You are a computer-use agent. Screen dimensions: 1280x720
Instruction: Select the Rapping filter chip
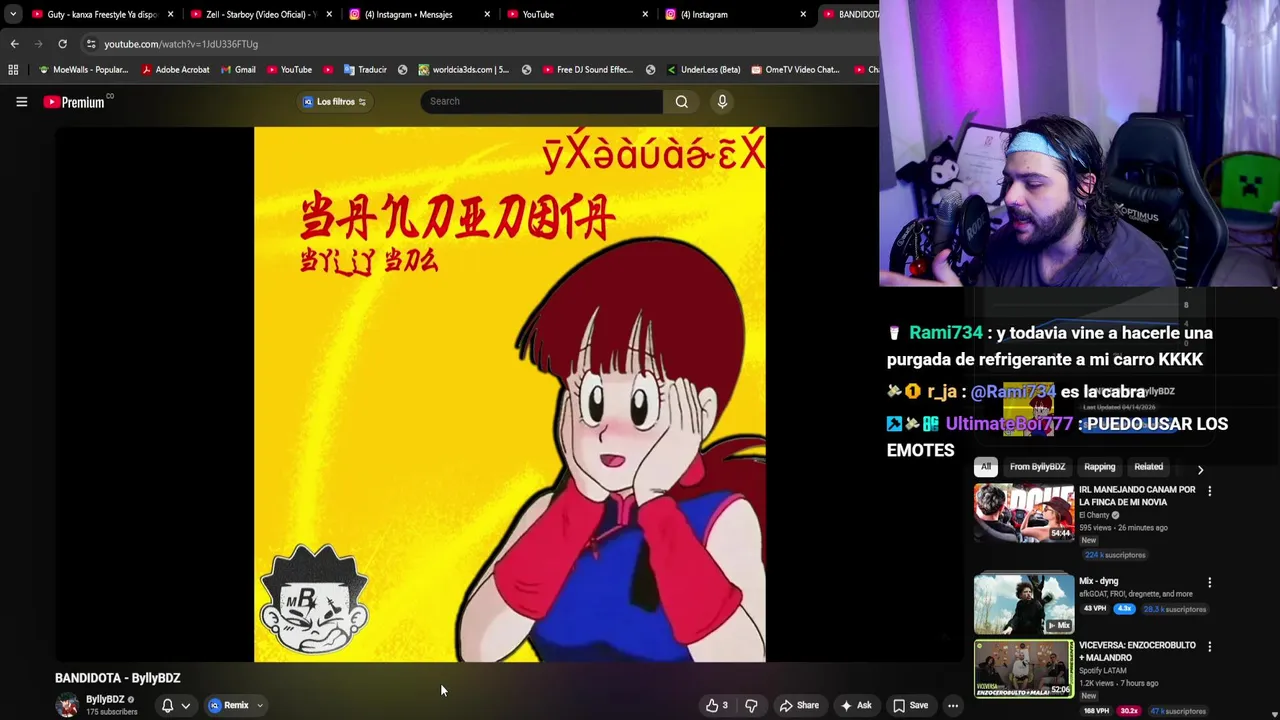pos(1099,467)
